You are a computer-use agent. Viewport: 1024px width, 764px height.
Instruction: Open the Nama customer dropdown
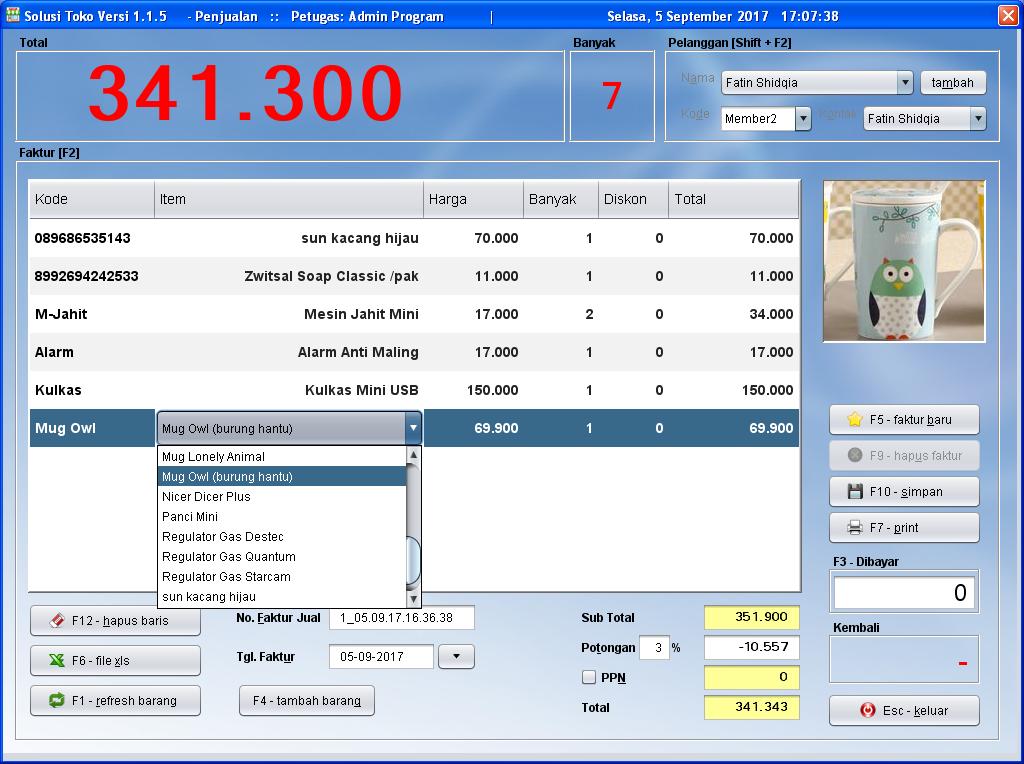[x=906, y=83]
